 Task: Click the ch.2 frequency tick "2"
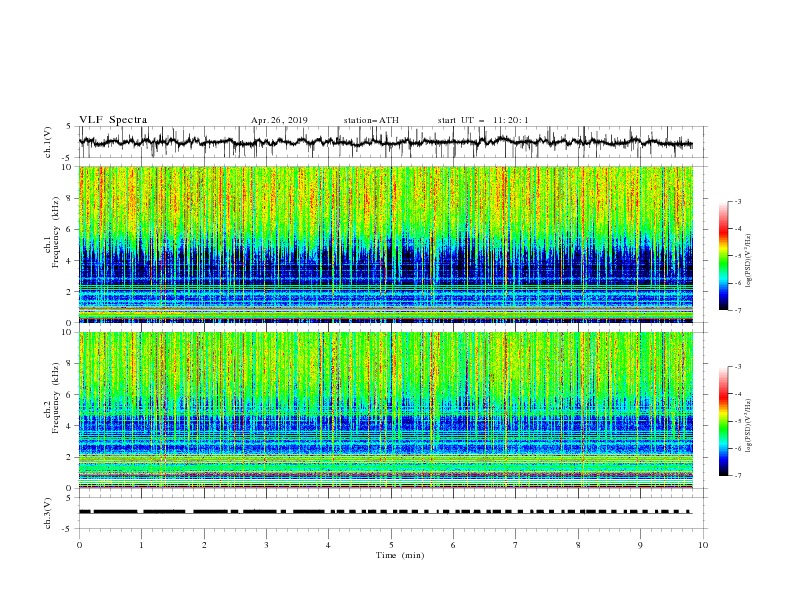(71, 457)
